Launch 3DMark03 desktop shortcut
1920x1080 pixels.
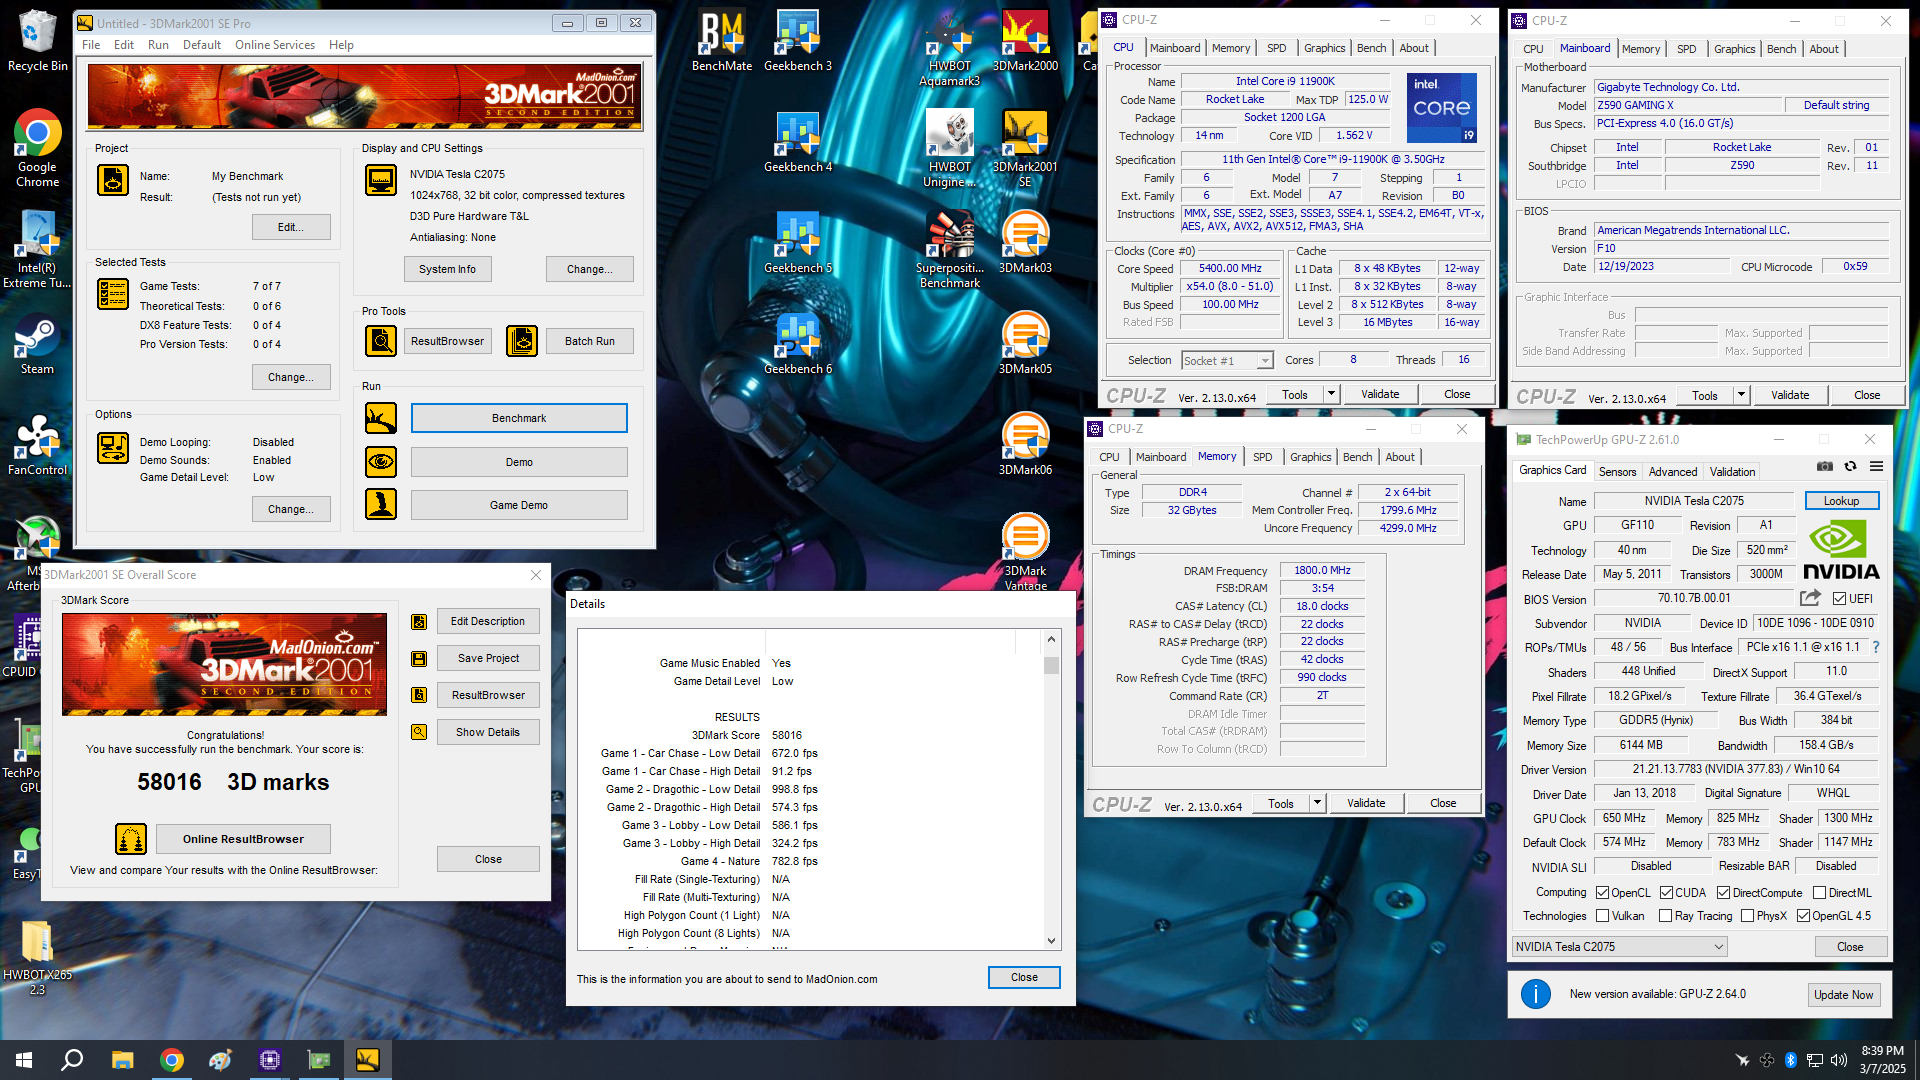(1025, 243)
